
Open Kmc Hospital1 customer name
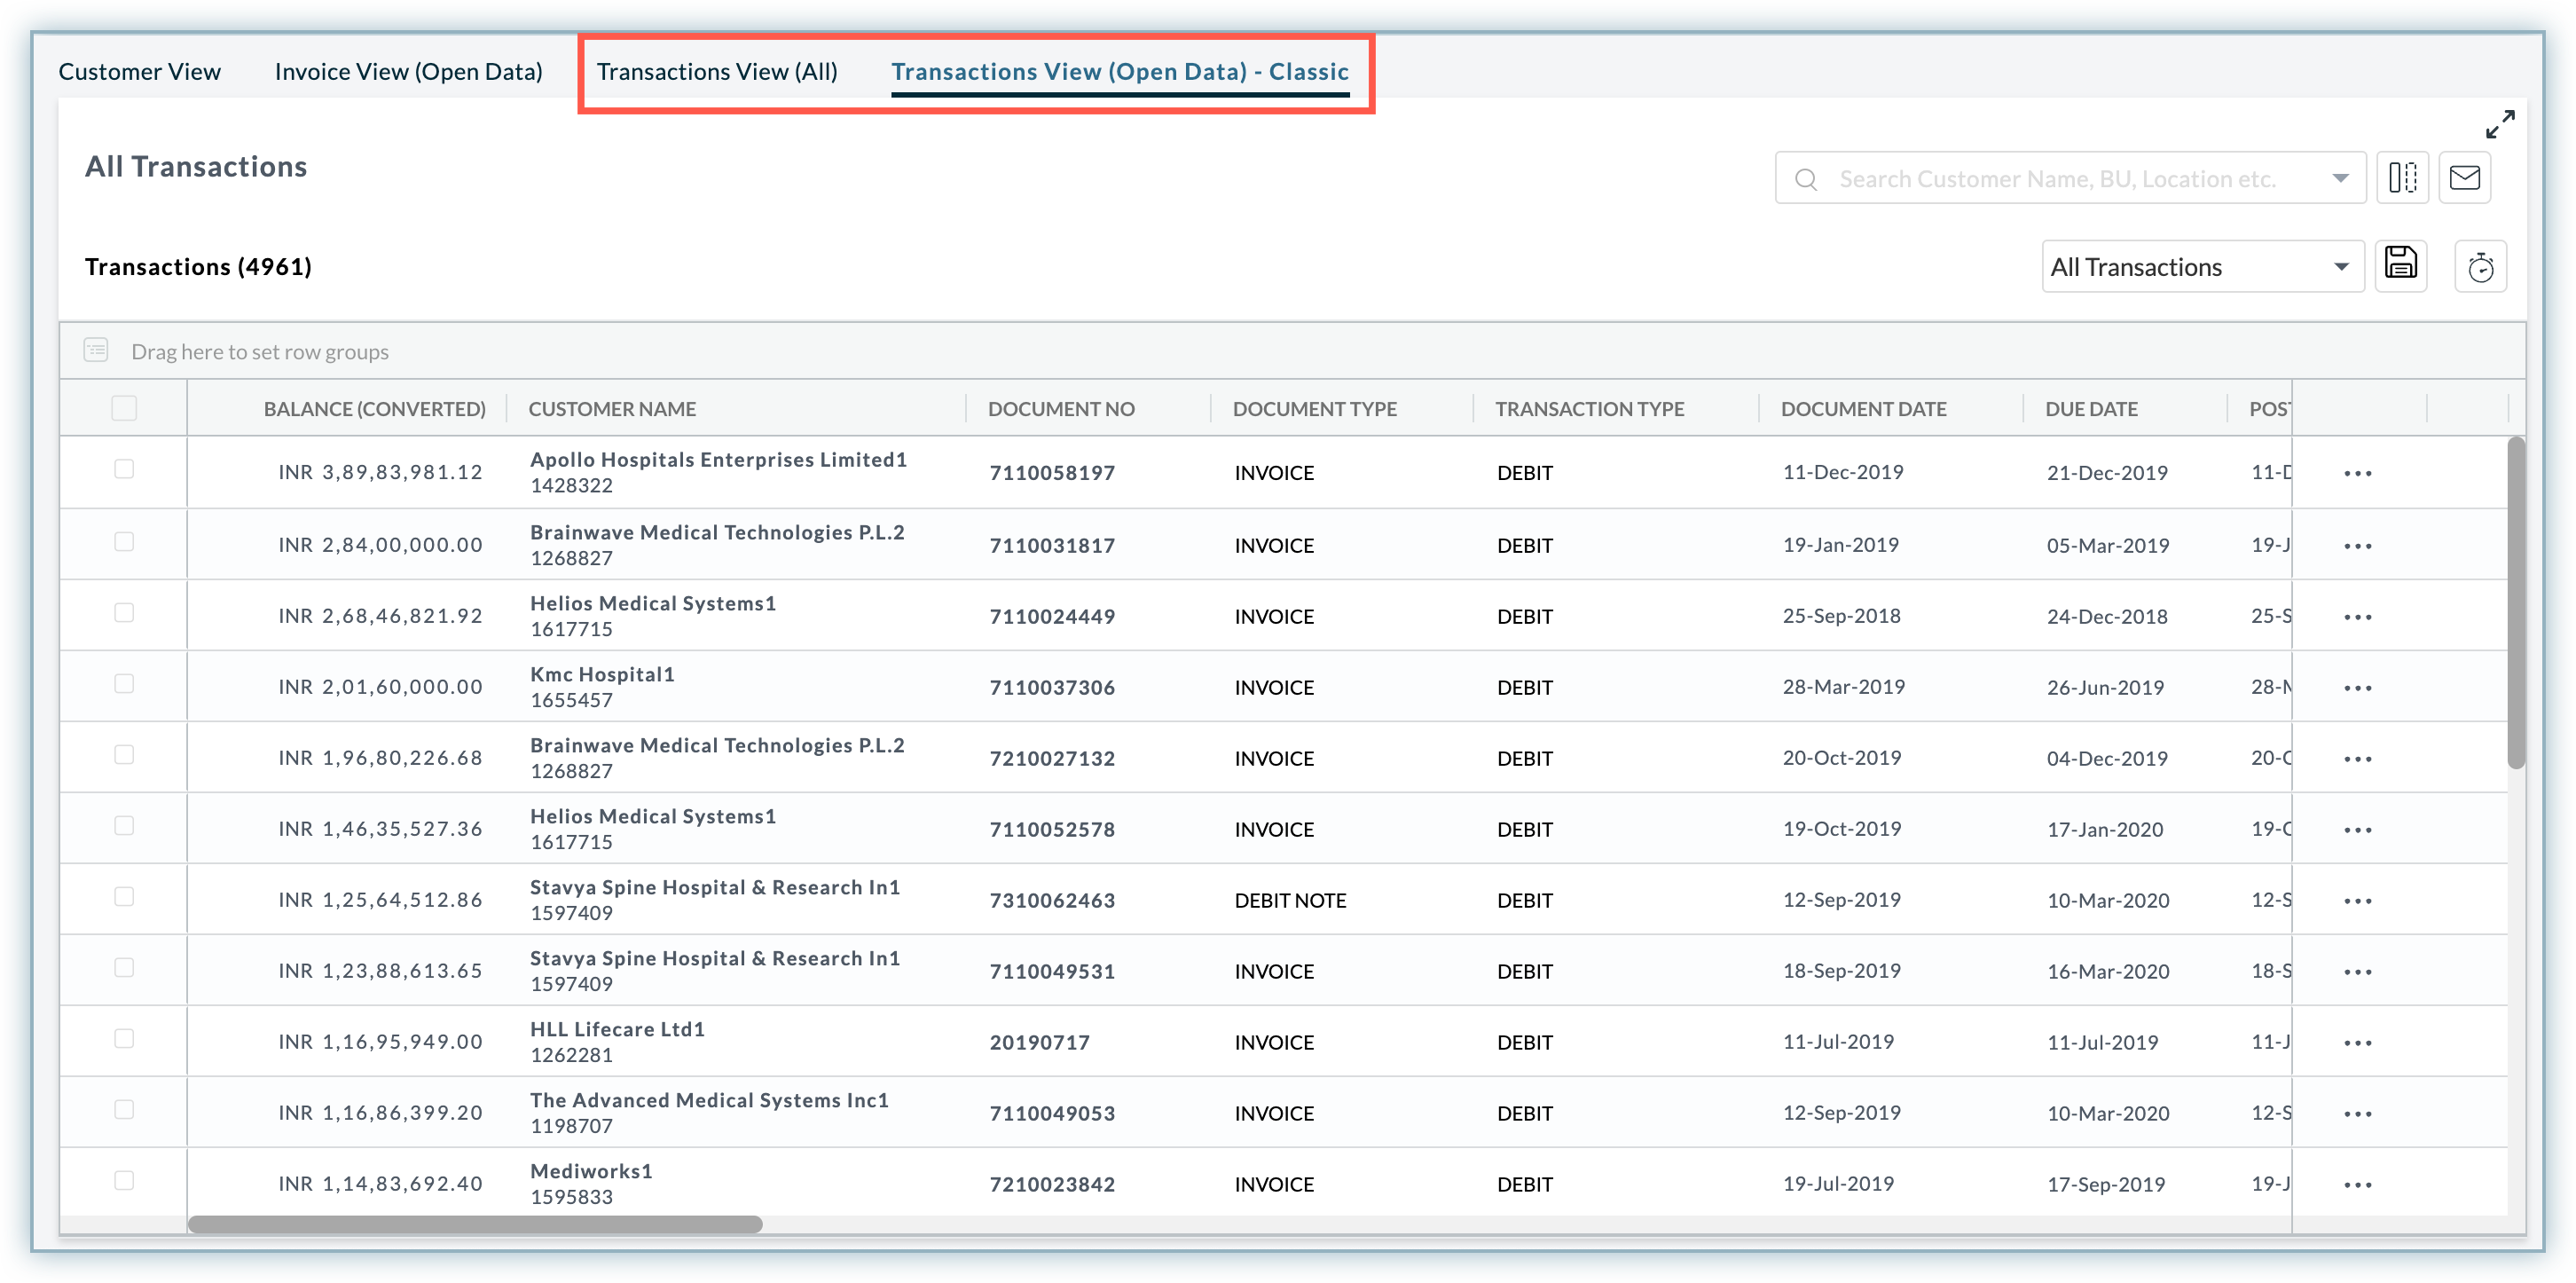point(602,675)
